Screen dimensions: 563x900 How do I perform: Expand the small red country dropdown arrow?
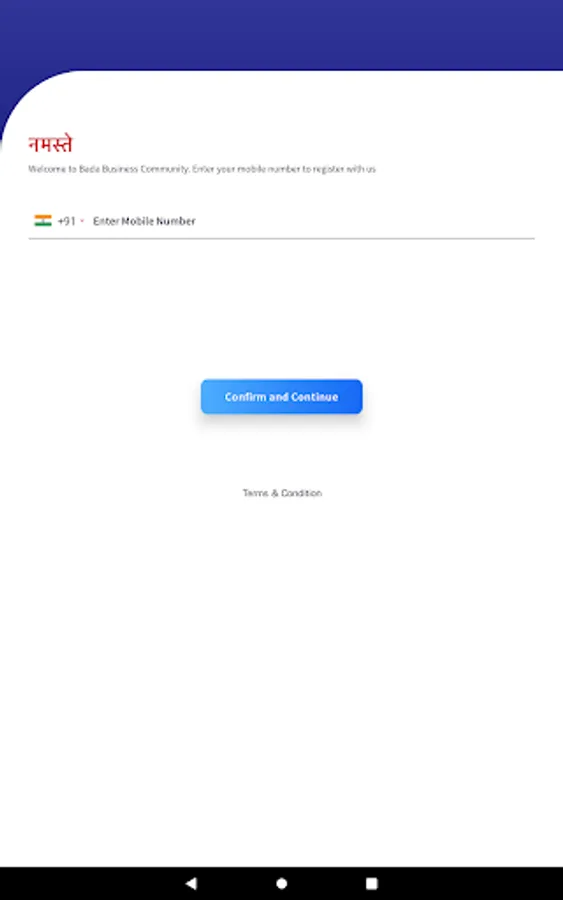click(82, 221)
